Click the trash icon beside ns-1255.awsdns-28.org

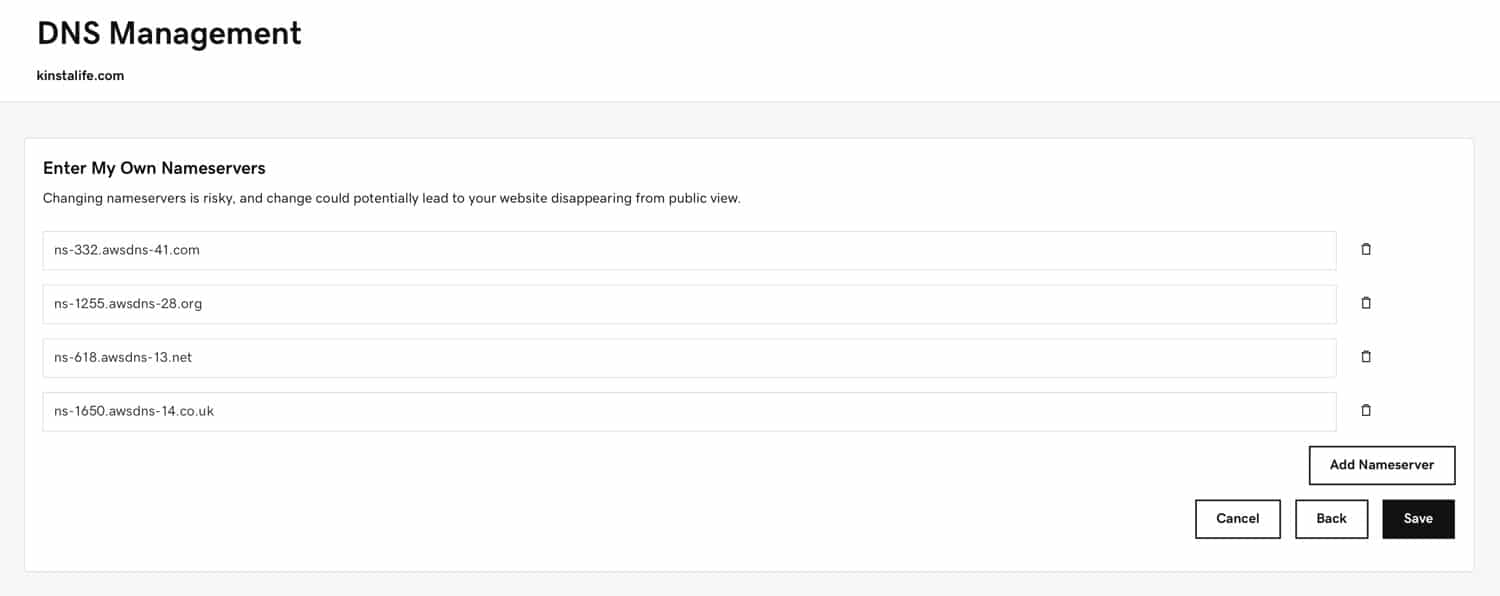point(1366,303)
